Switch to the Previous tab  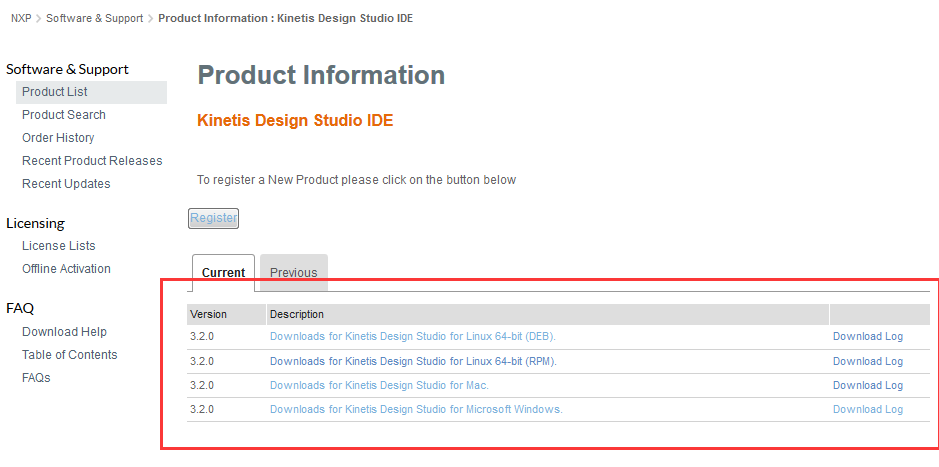pos(293,272)
